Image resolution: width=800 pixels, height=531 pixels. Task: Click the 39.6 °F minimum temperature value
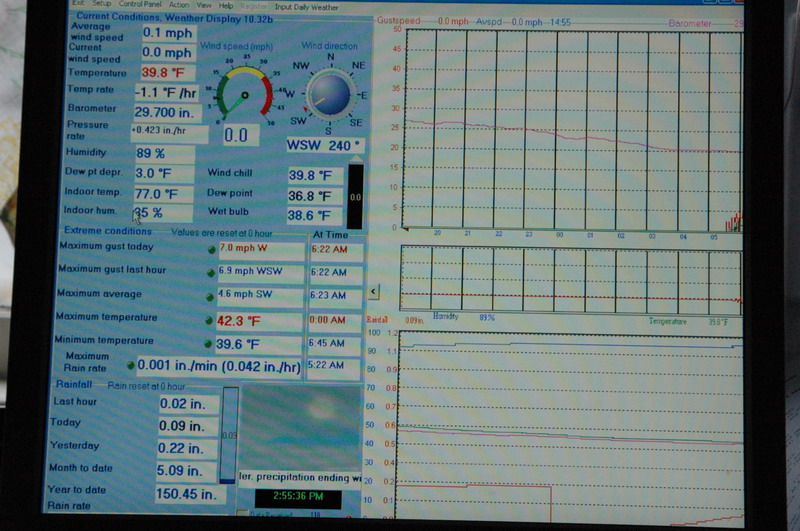(x=258, y=344)
